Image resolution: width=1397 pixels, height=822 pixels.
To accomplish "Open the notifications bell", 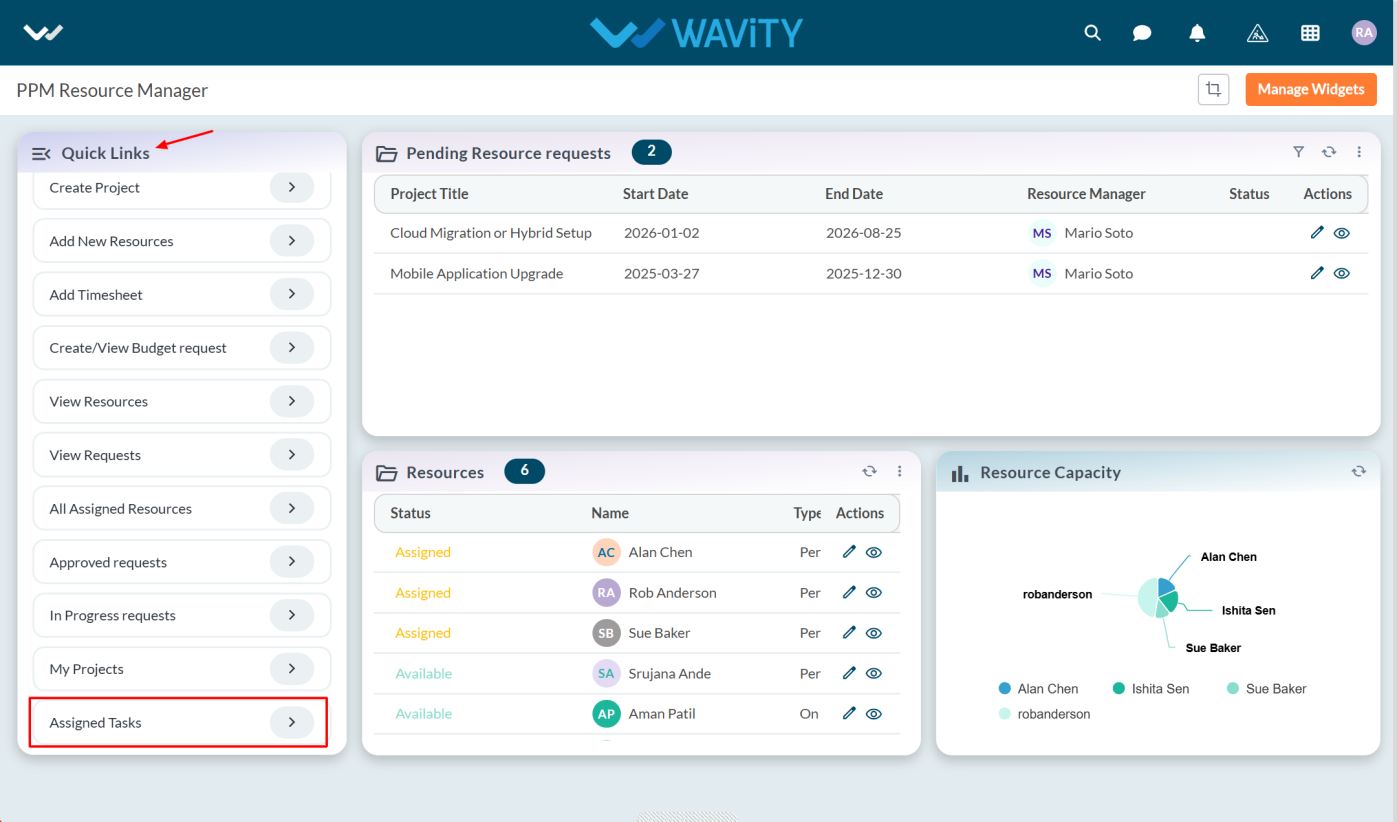I will click(1197, 33).
